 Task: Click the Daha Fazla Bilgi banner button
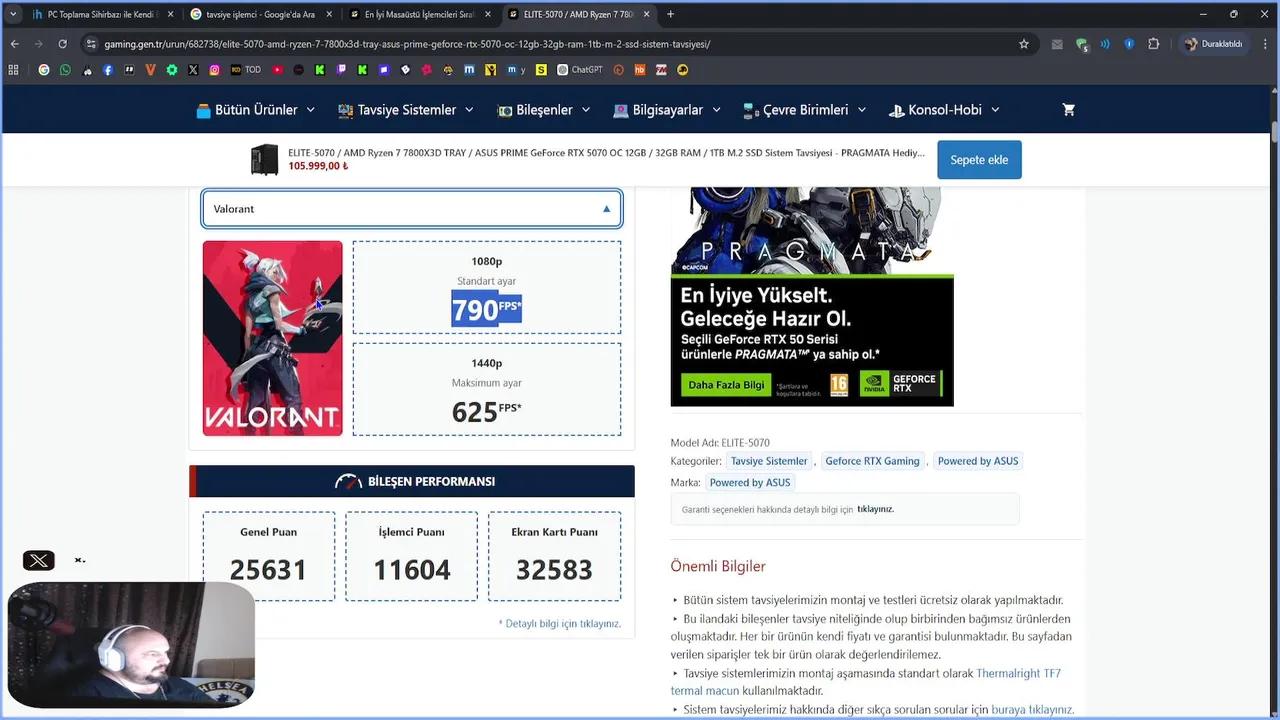[x=727, y=385]
